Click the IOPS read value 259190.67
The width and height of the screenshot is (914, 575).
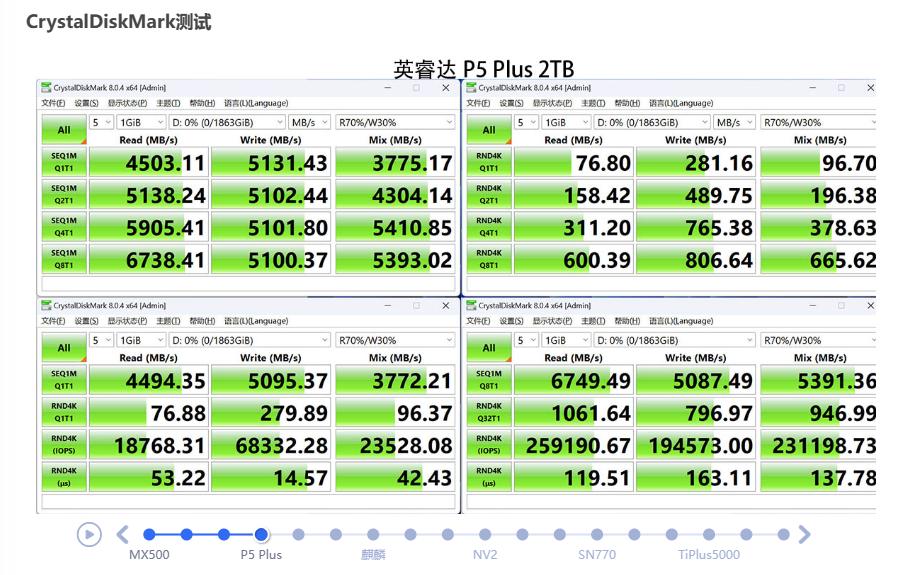click(x=578, y=446)
